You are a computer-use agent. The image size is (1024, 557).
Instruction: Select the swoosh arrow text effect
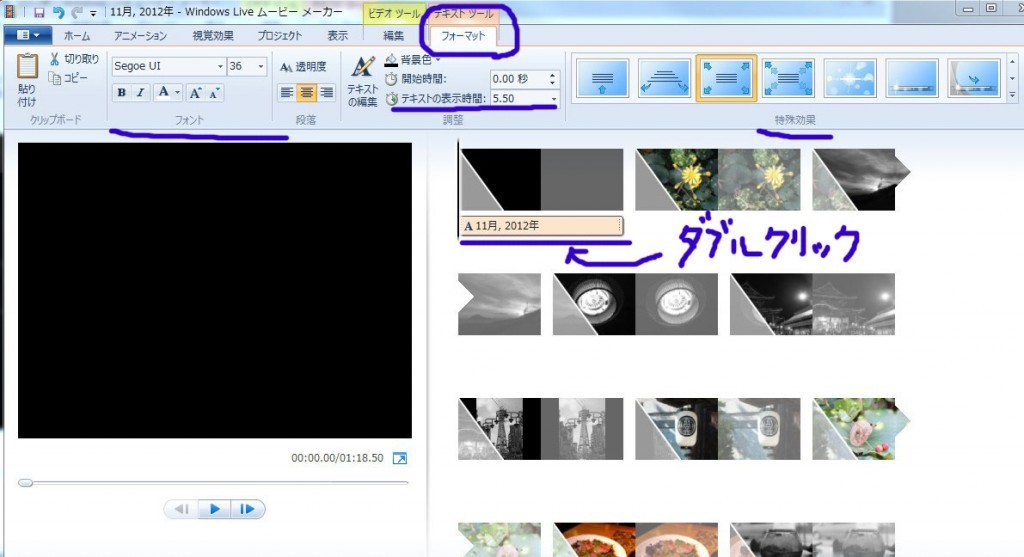pyautogui.click(x=973, y=78)
